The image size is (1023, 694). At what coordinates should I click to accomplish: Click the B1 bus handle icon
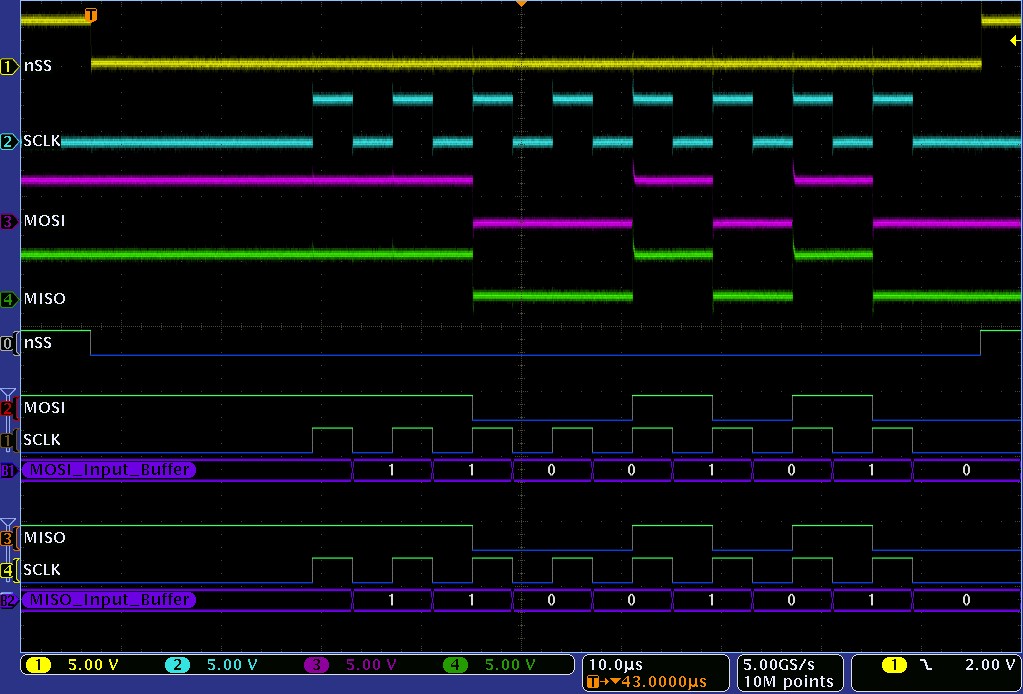[x=9, y=470]
